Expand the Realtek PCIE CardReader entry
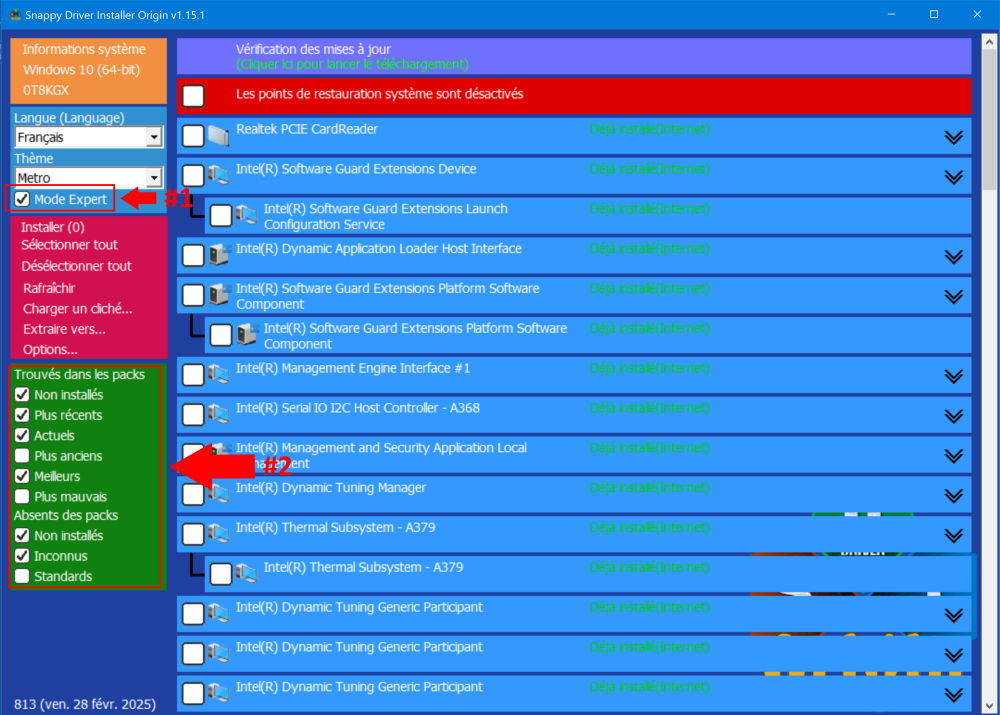 tap(953, 137)
